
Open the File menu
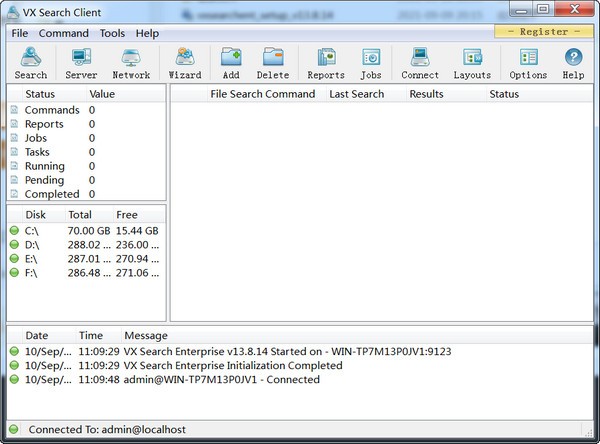(20, 33)
